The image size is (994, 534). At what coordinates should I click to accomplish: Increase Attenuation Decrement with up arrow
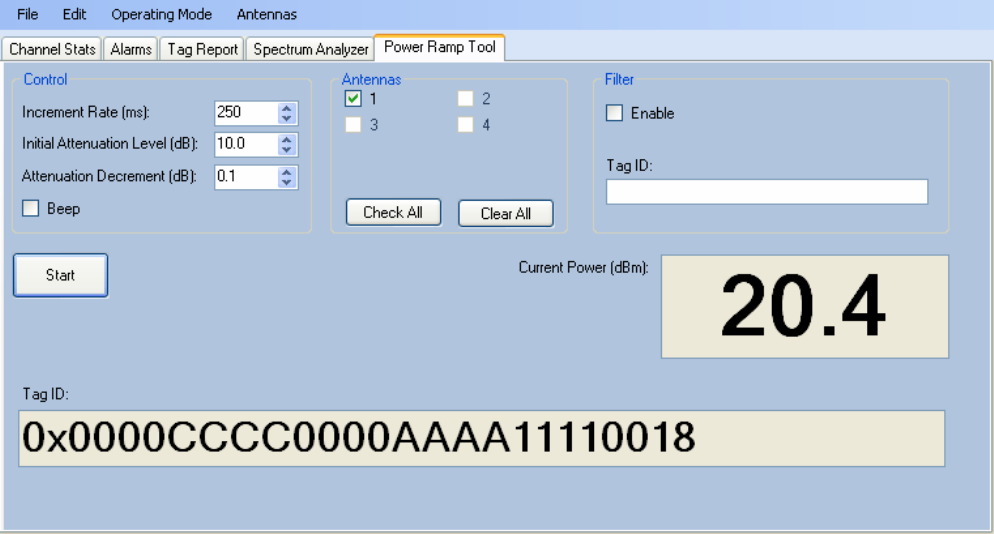pos(287,171)
